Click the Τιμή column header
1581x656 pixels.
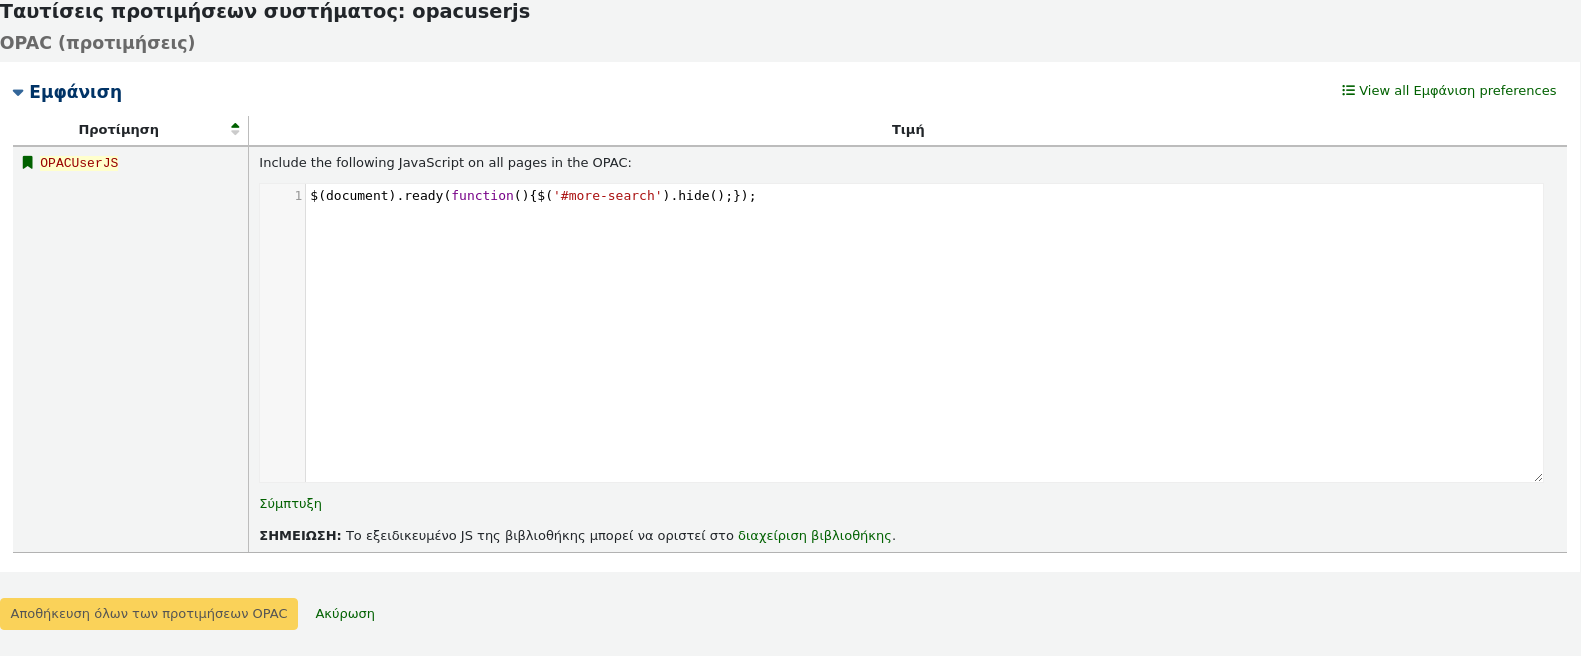(x=907, y=130)
